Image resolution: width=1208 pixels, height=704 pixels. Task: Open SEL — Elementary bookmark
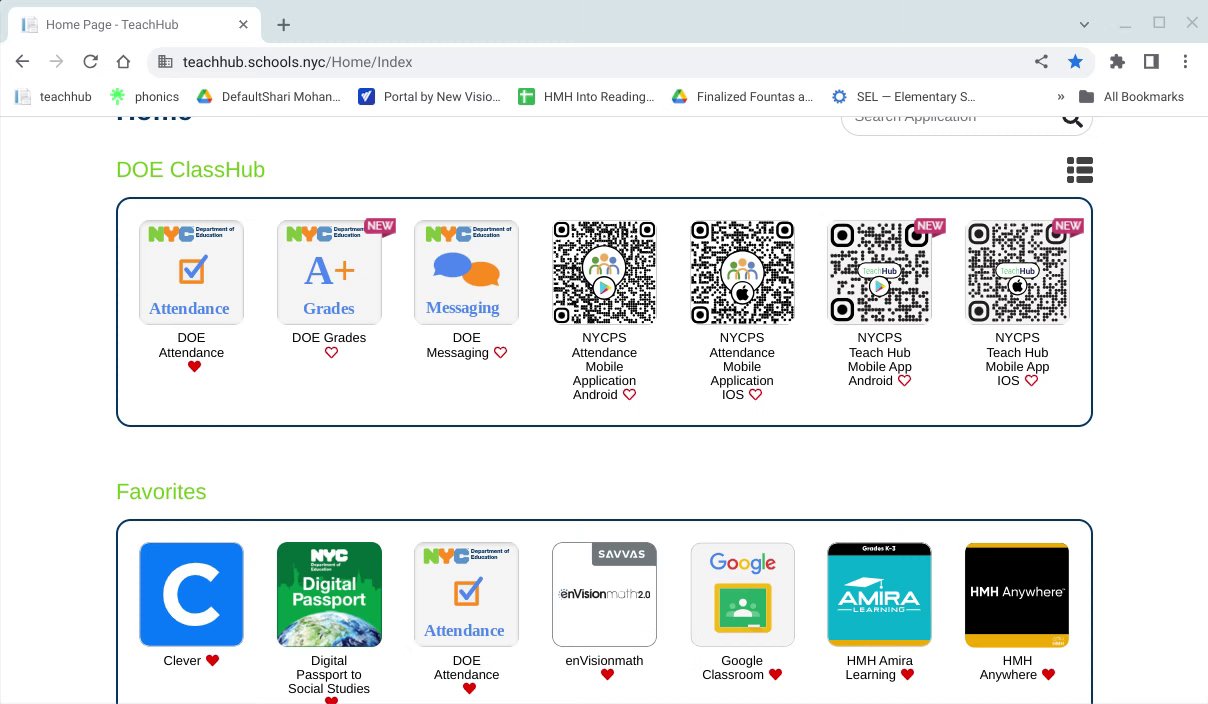tap(903, 97)
